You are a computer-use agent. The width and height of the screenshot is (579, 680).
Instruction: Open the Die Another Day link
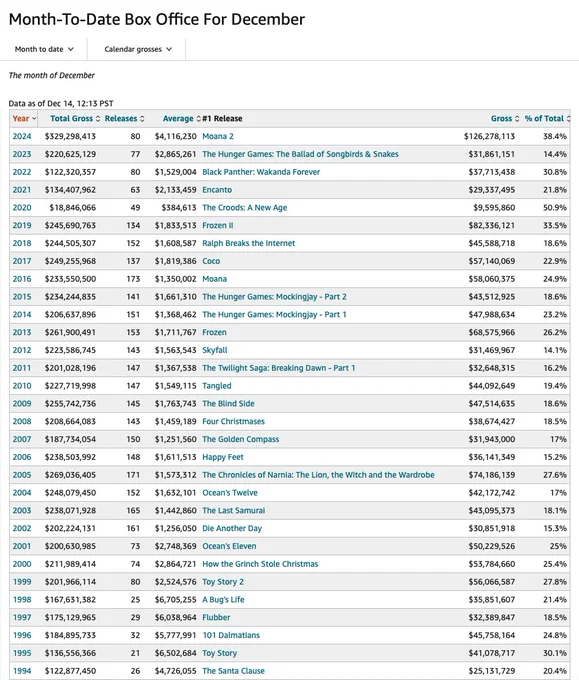pyautogui.click(x=232, y=528)
